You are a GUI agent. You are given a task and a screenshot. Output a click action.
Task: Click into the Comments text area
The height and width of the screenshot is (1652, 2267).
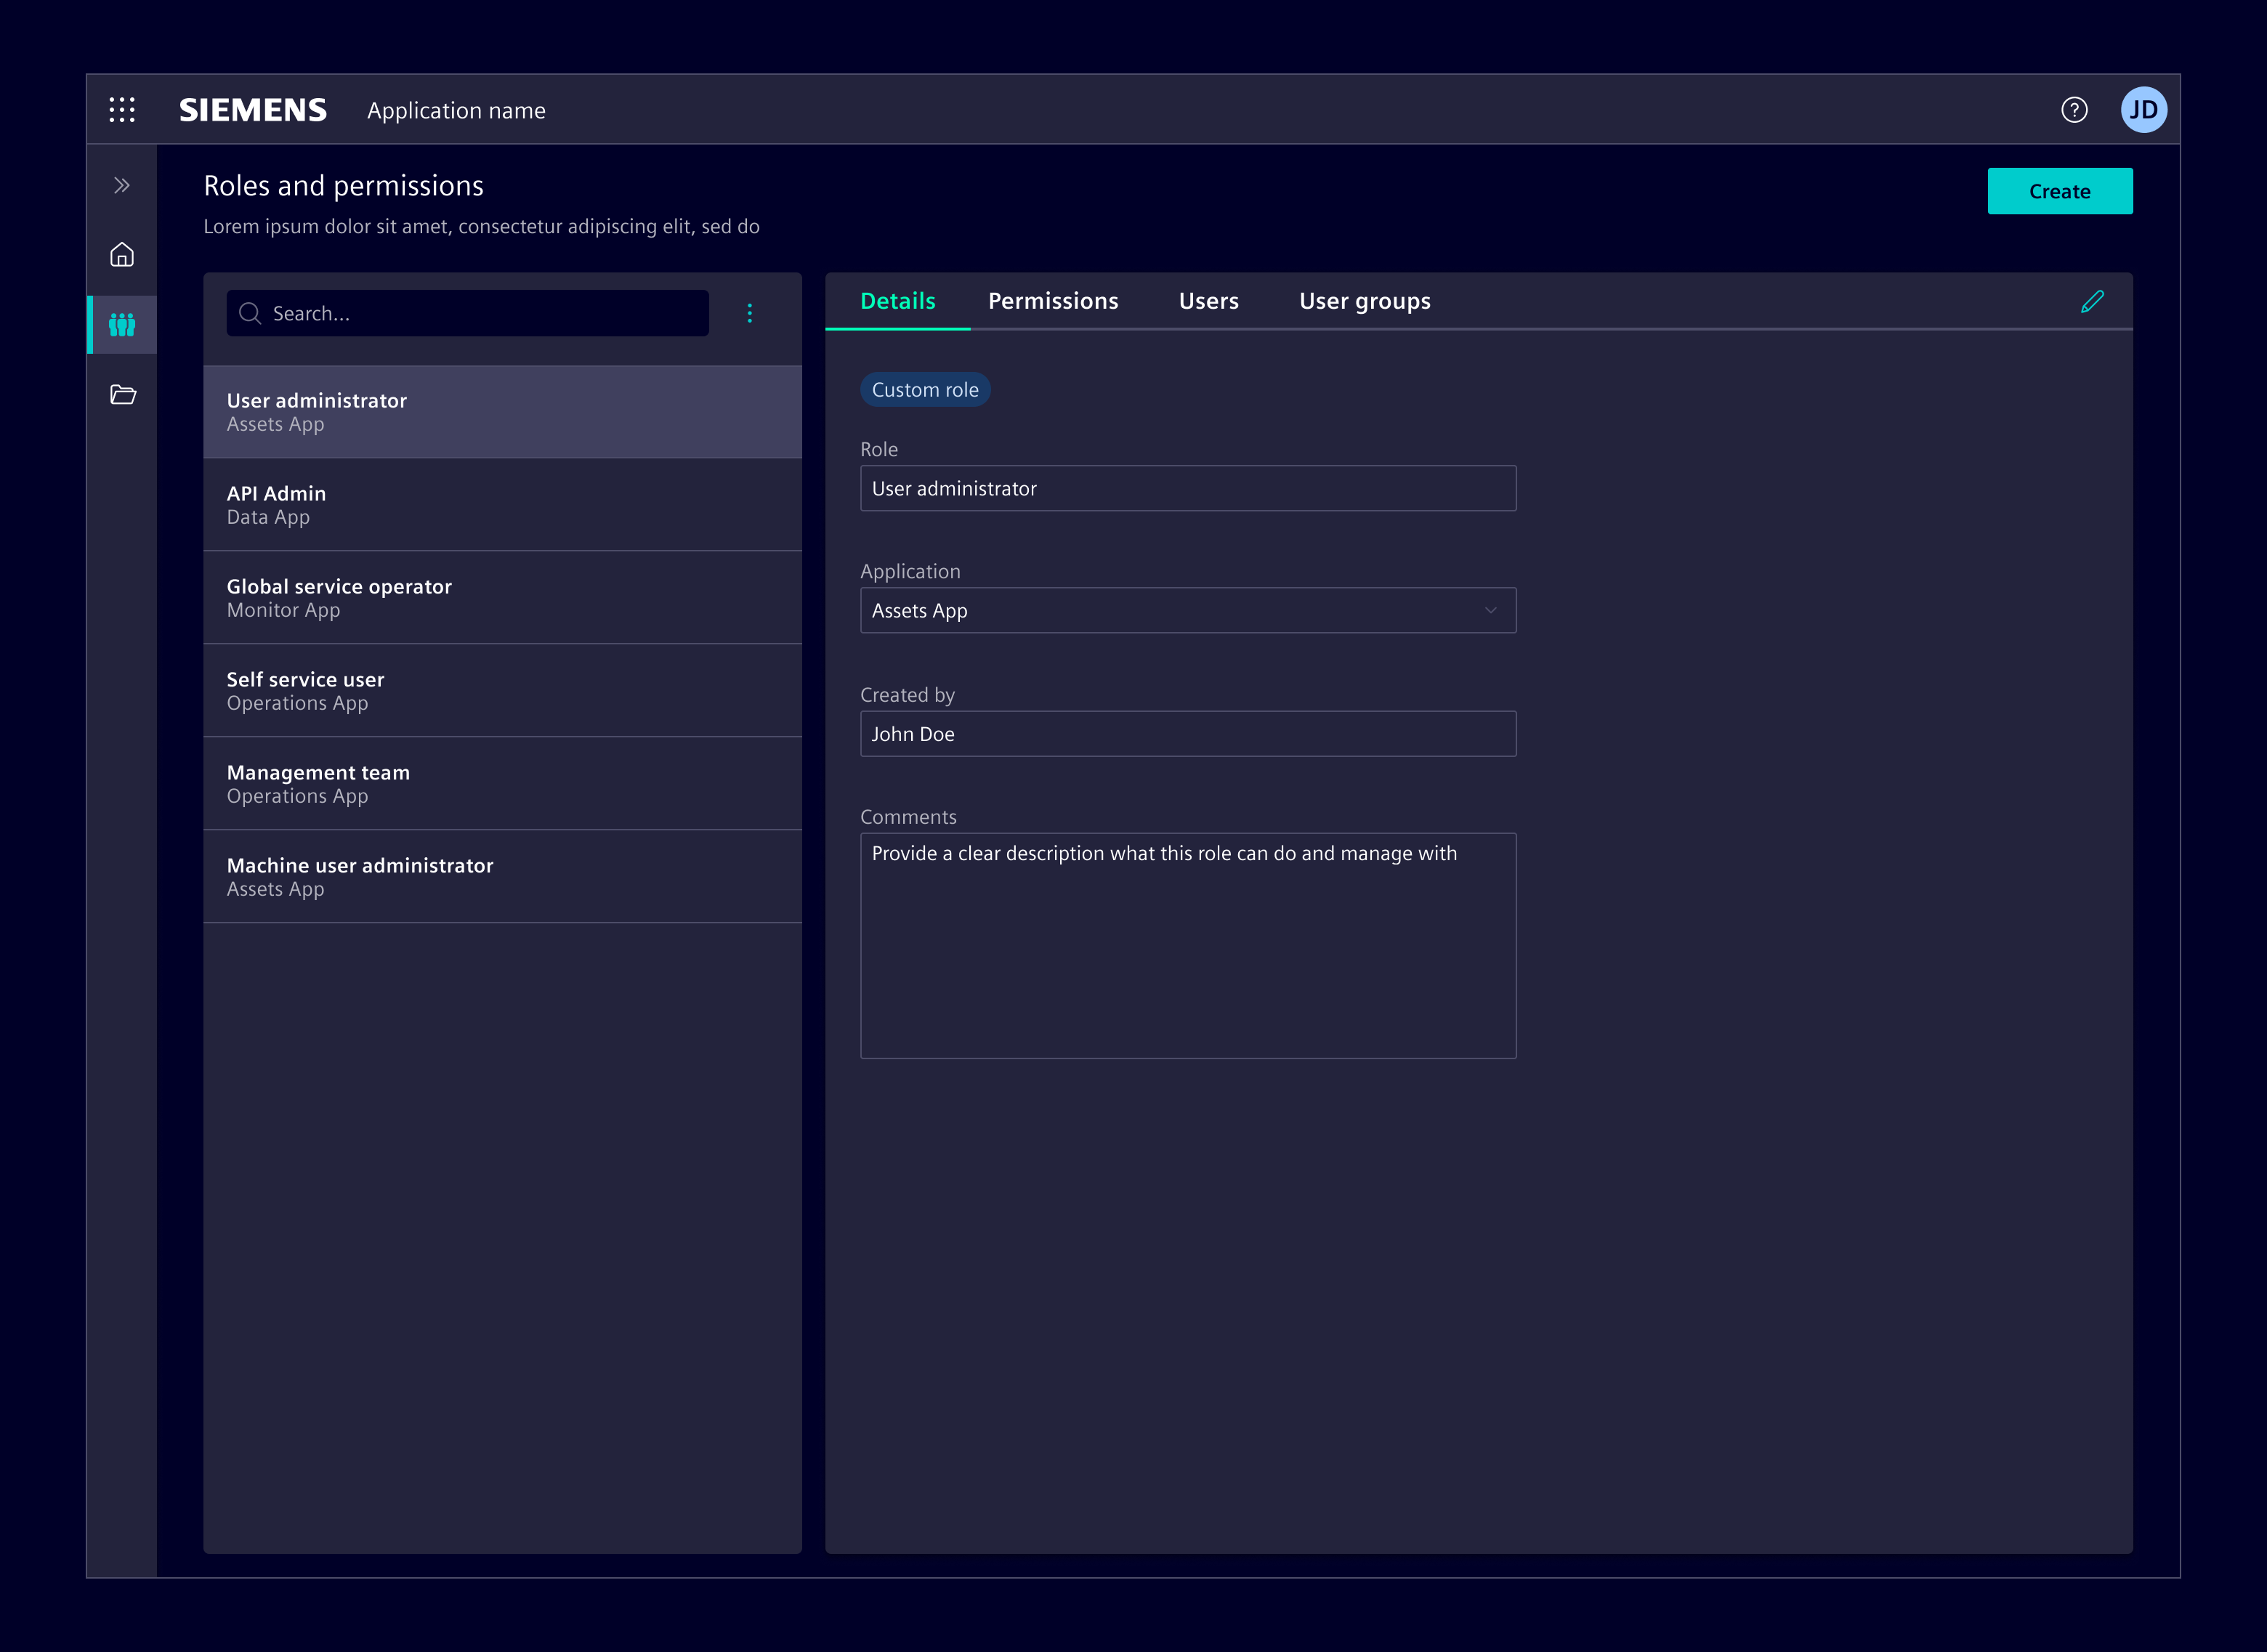click(1188, 945)
